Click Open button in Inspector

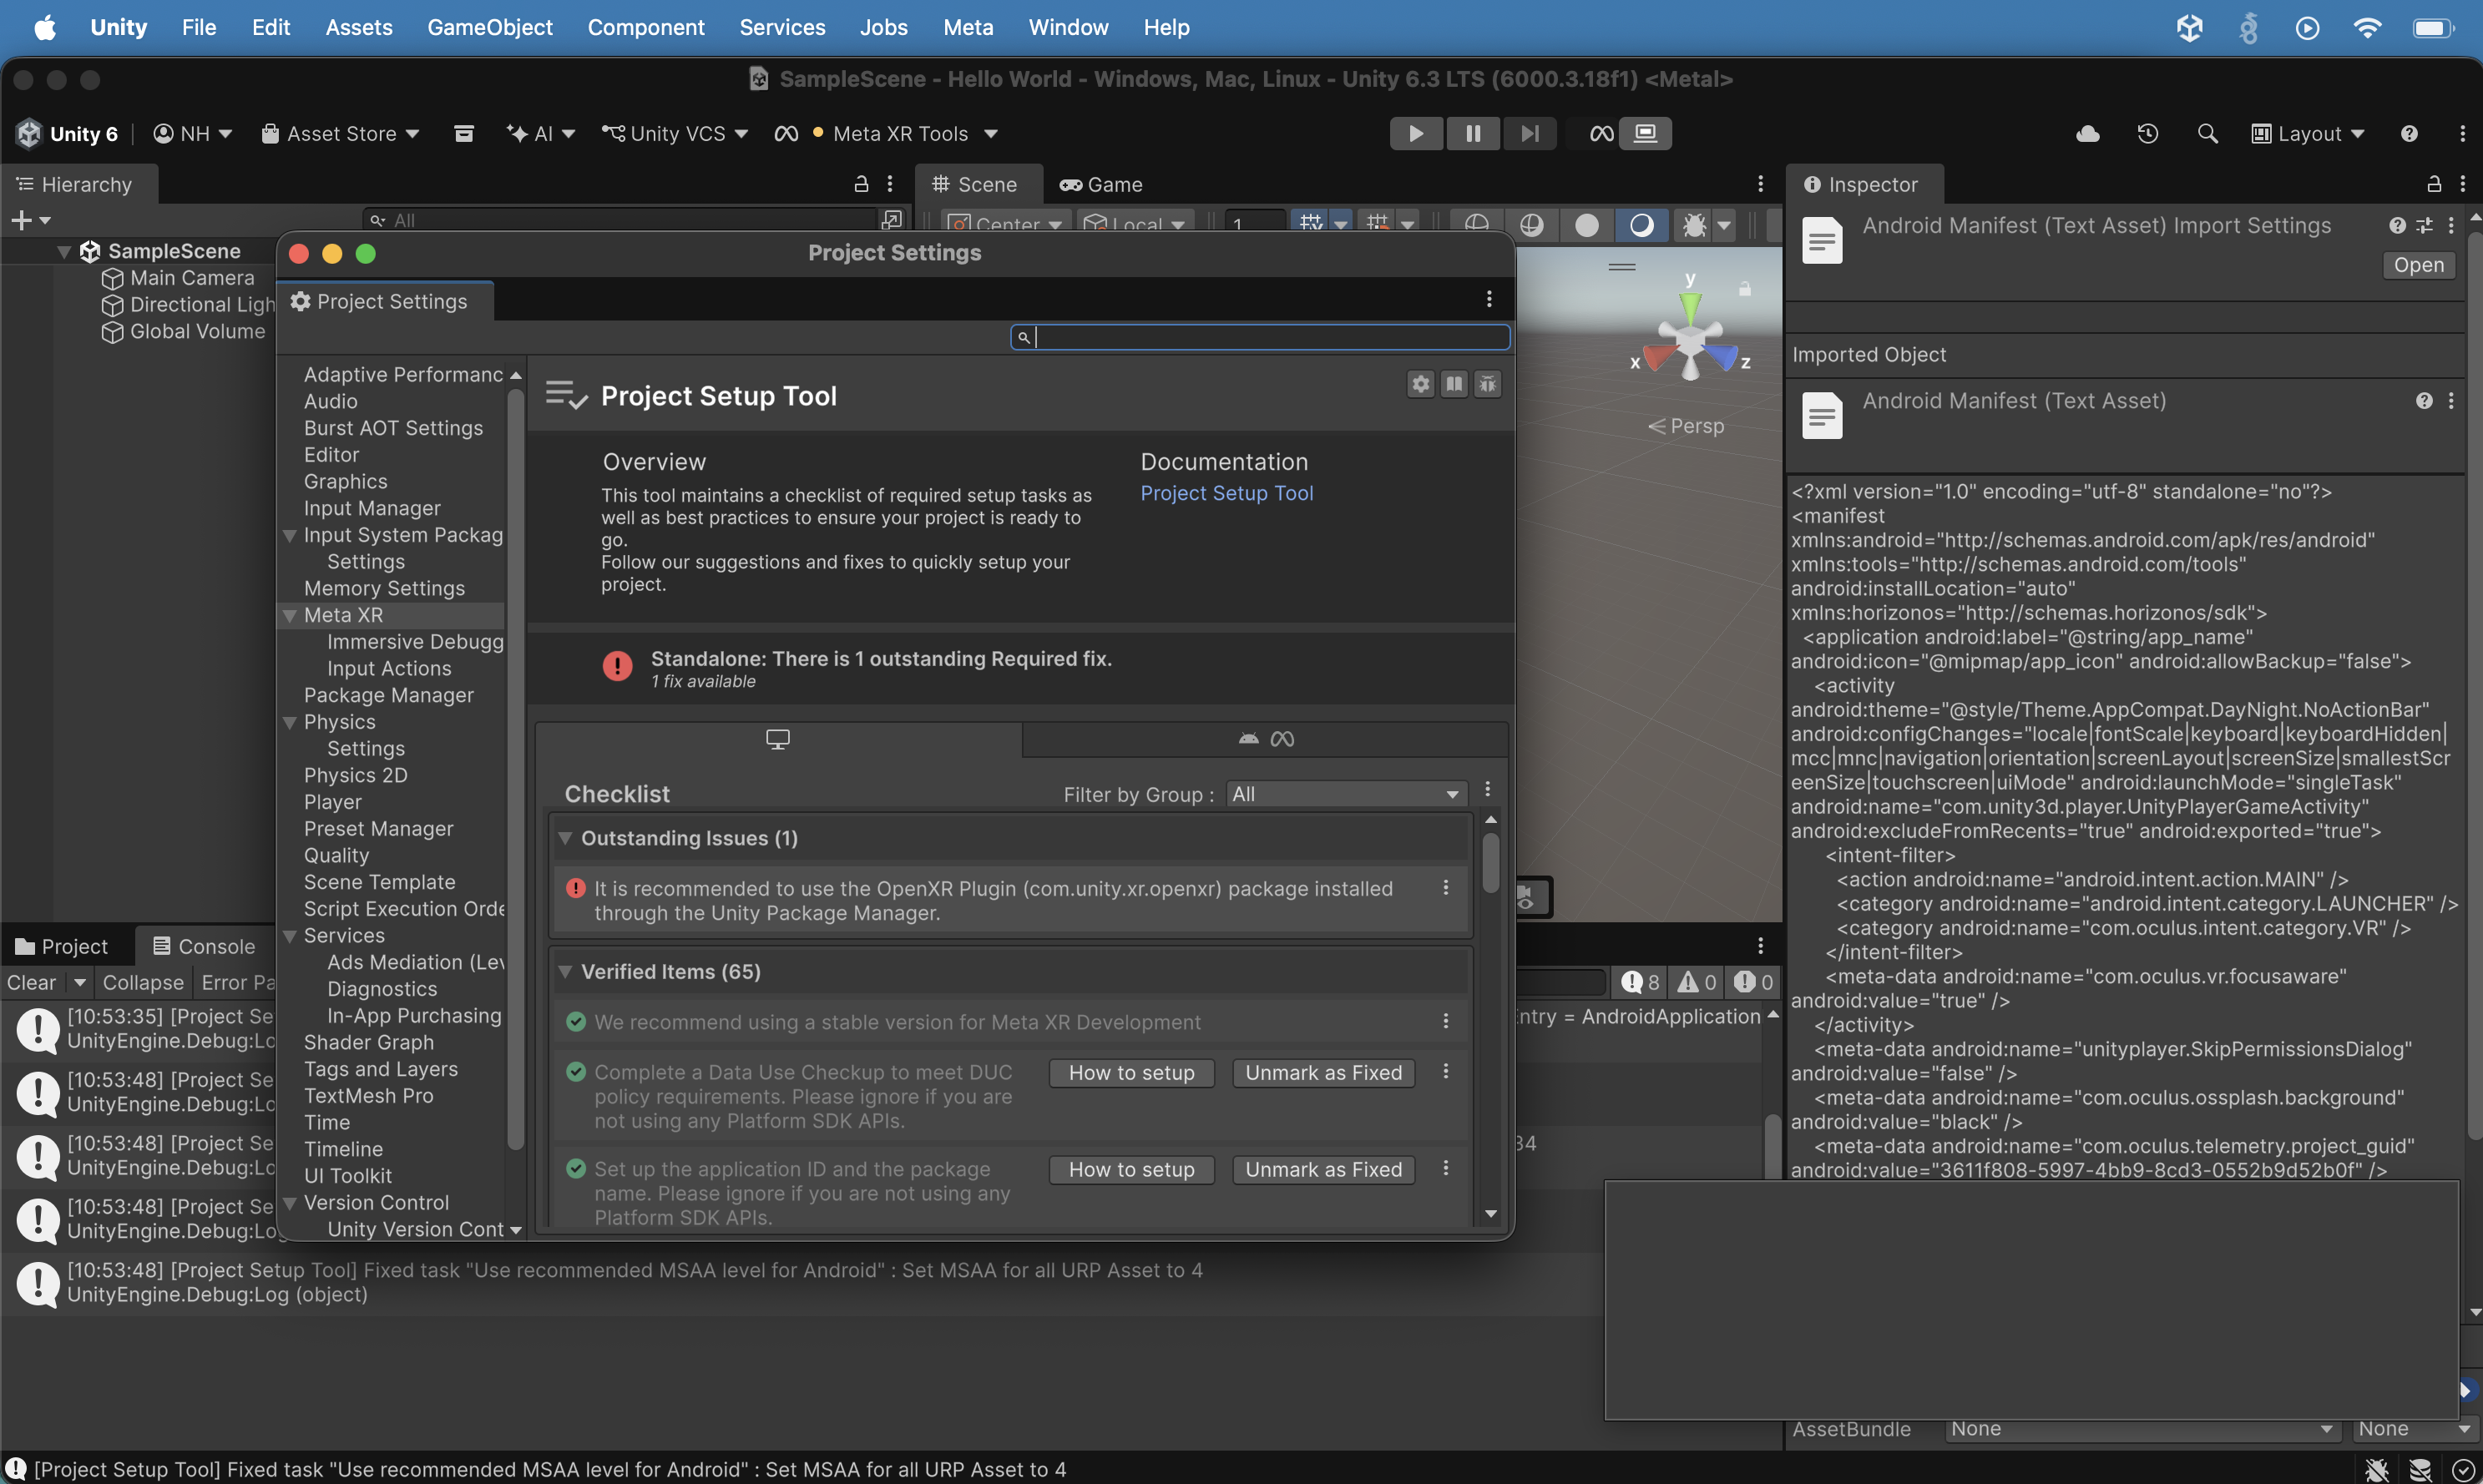point(2418,265)
